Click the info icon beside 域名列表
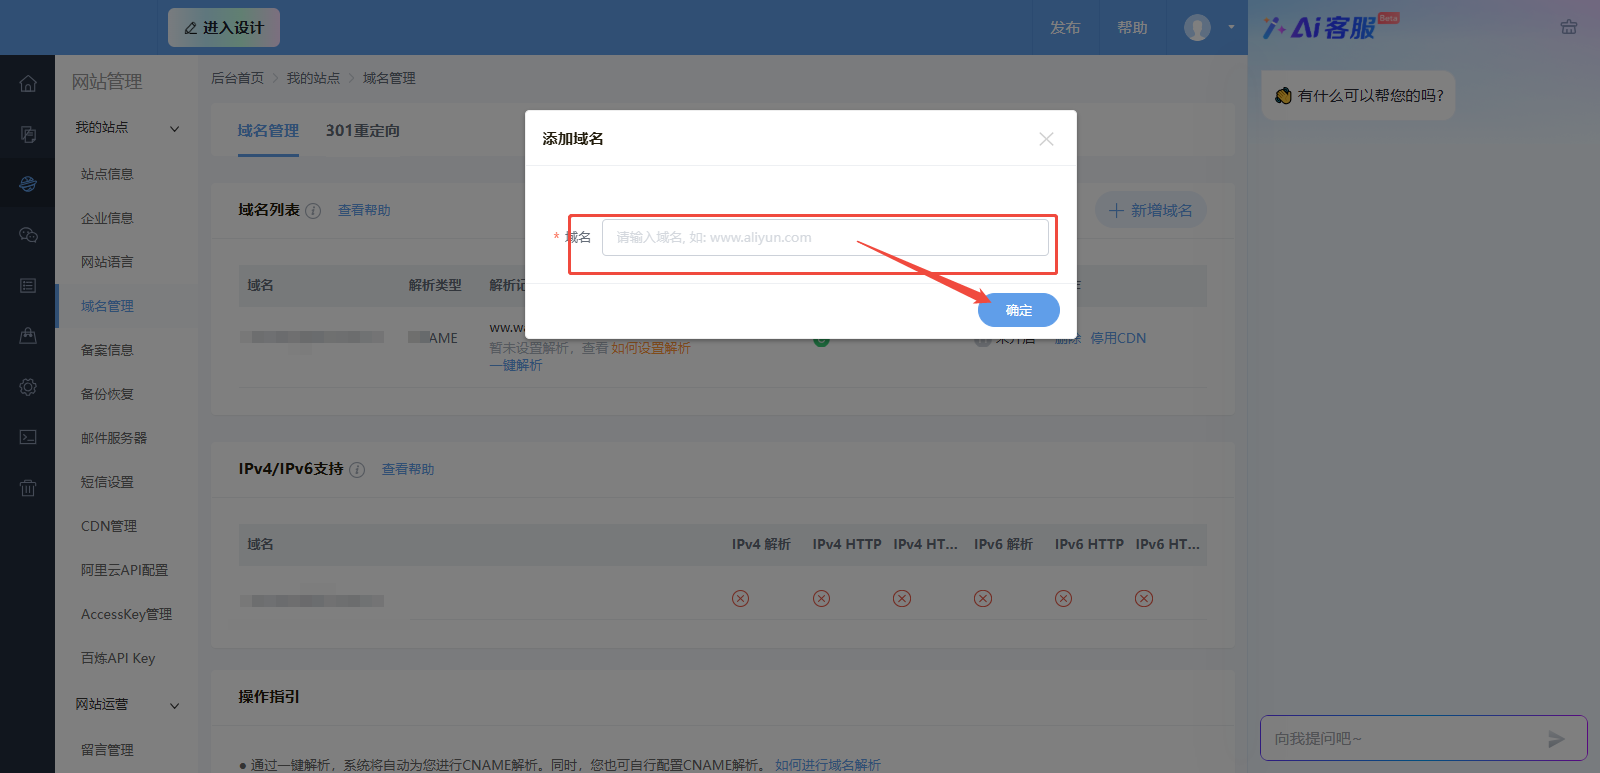Screen dimensions: 1600x773 (313, 211)
